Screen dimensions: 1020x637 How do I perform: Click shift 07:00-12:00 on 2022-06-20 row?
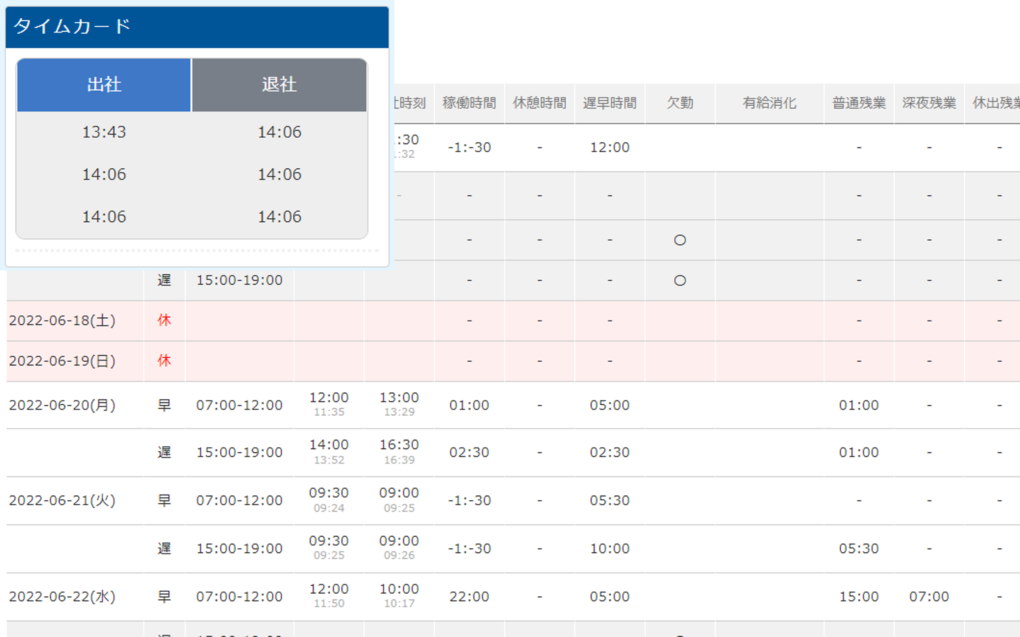click(239, 405)
